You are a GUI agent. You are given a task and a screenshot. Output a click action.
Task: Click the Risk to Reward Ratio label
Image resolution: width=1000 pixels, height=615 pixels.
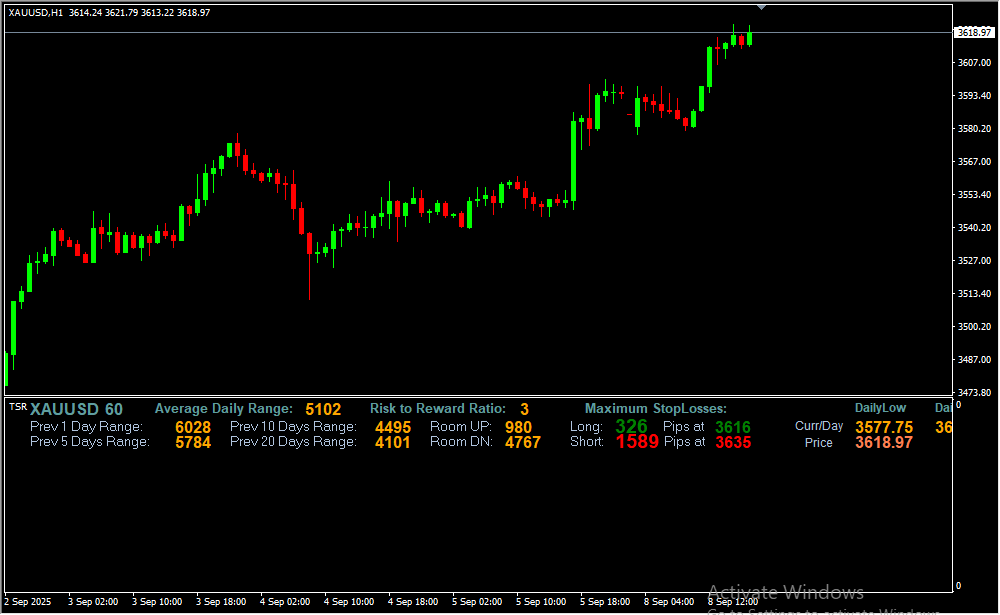(x=437, y=409)
